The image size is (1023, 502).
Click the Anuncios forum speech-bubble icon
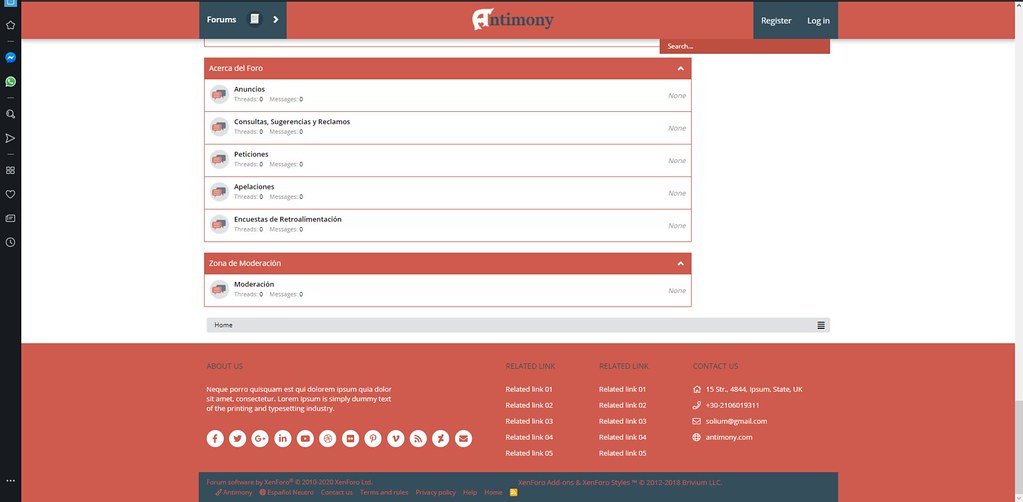pos(219,95)
